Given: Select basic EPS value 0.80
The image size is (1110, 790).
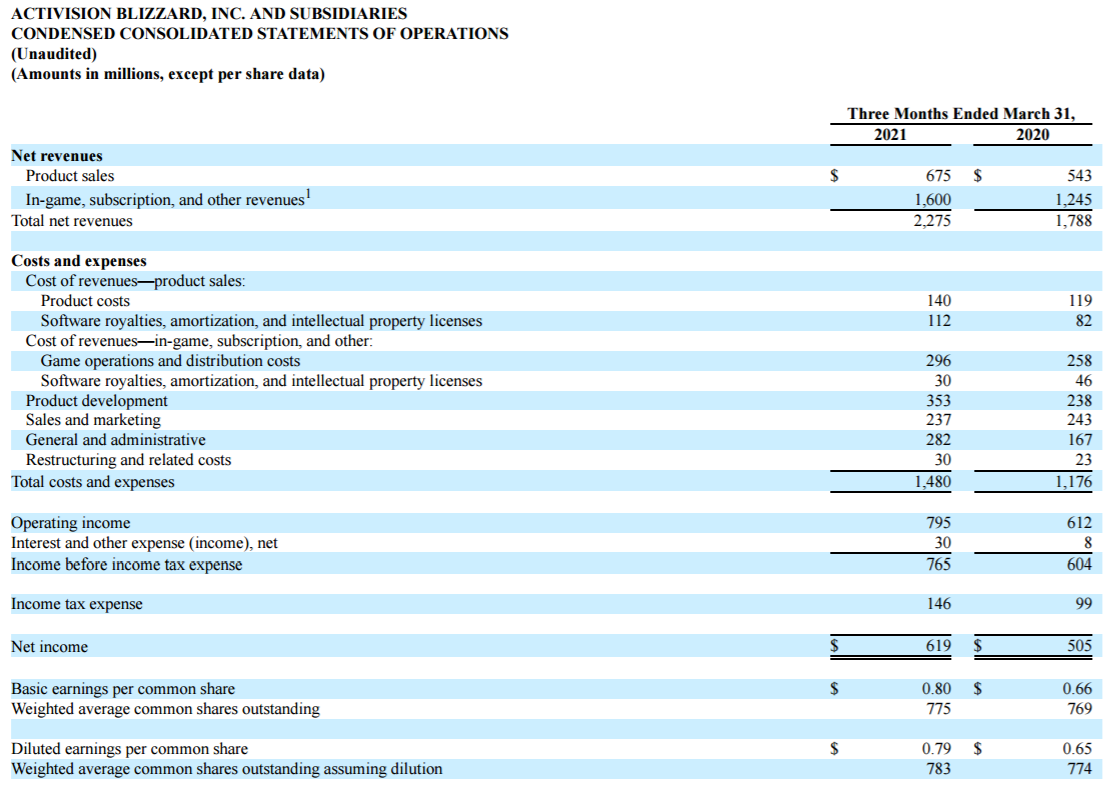Looking at the screenshot, I should 936,689.
